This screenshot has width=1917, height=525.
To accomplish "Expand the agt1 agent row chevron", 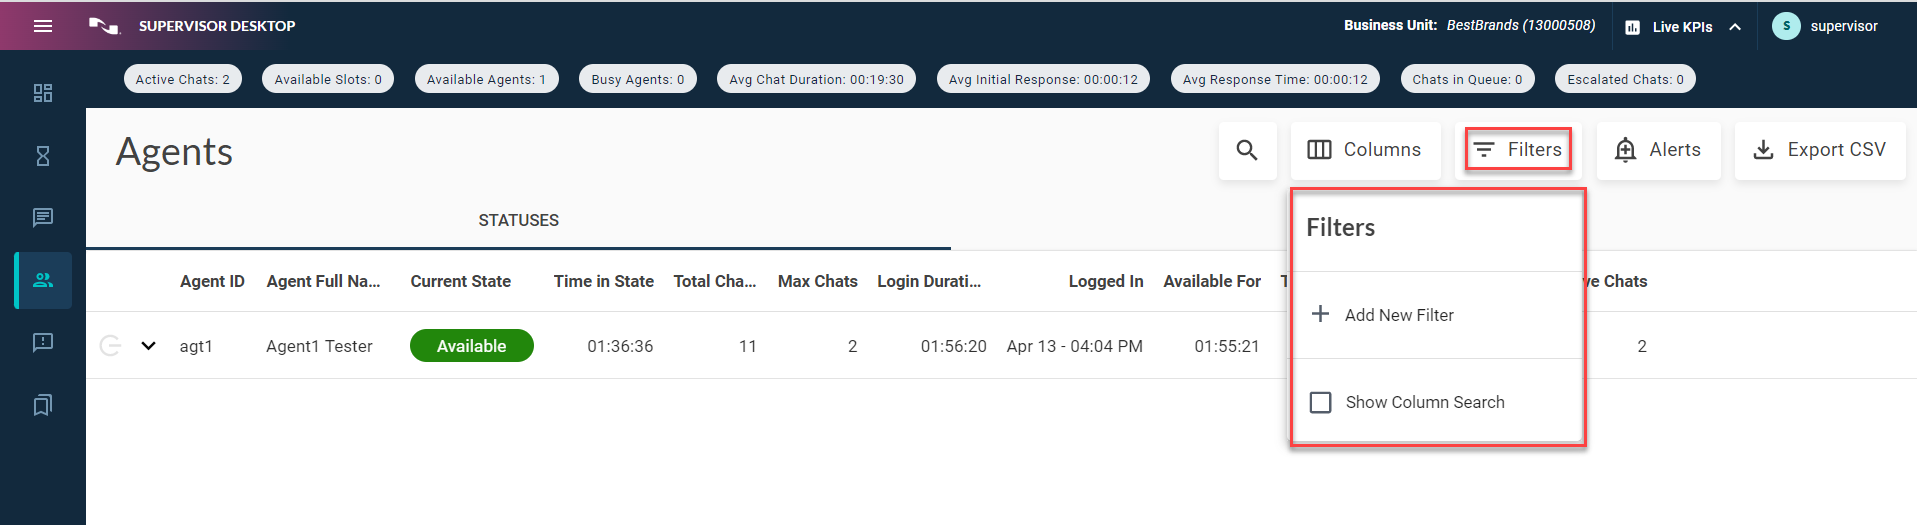I will coord(149,346).
